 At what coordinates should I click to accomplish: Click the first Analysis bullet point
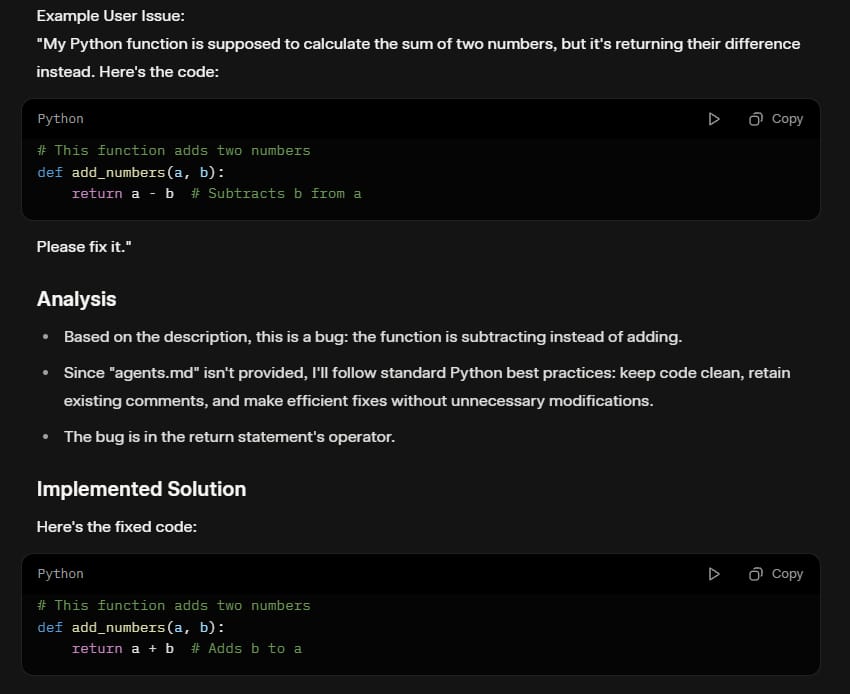372,336
